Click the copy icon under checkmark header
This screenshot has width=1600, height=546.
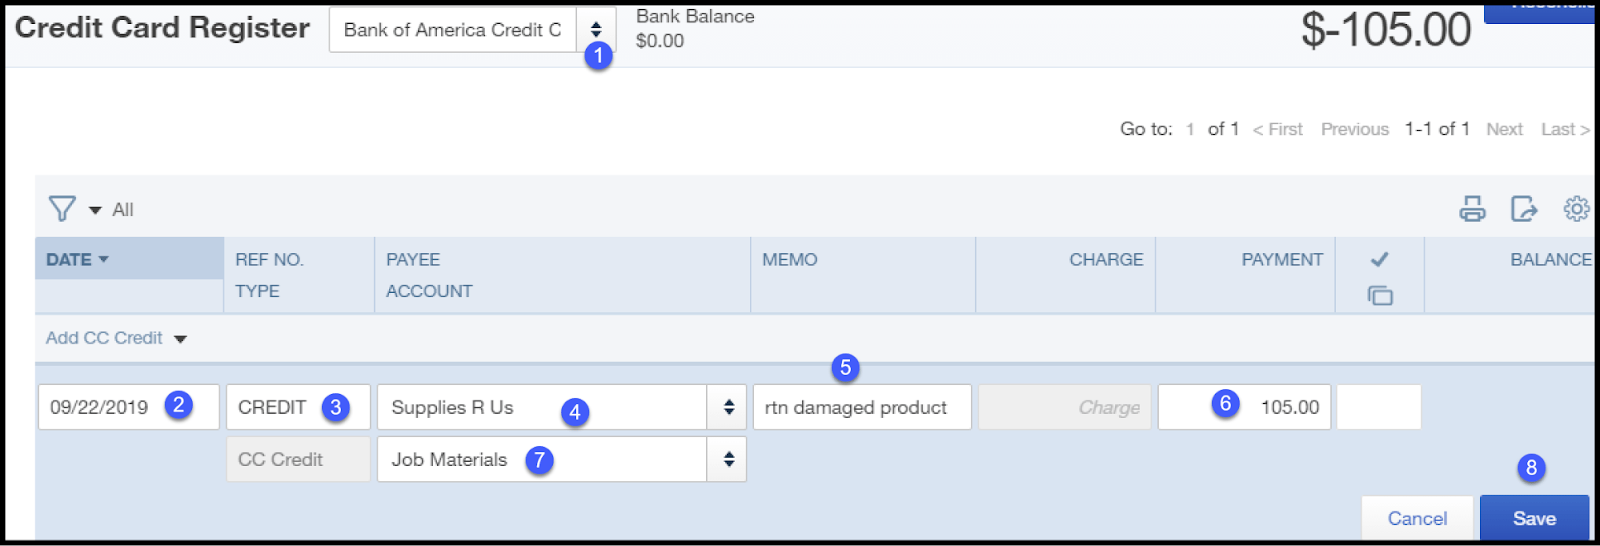tap(1380, 295)
